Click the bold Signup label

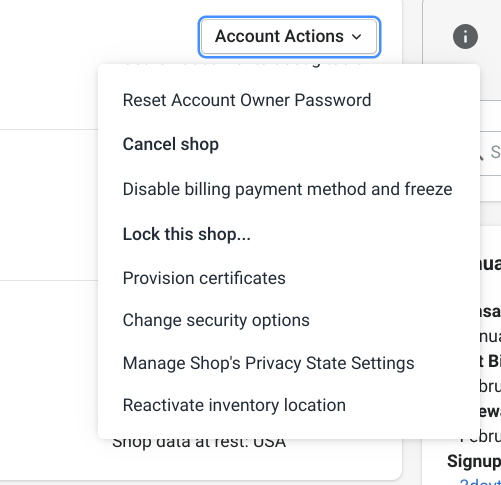click(x=474, y=461)
